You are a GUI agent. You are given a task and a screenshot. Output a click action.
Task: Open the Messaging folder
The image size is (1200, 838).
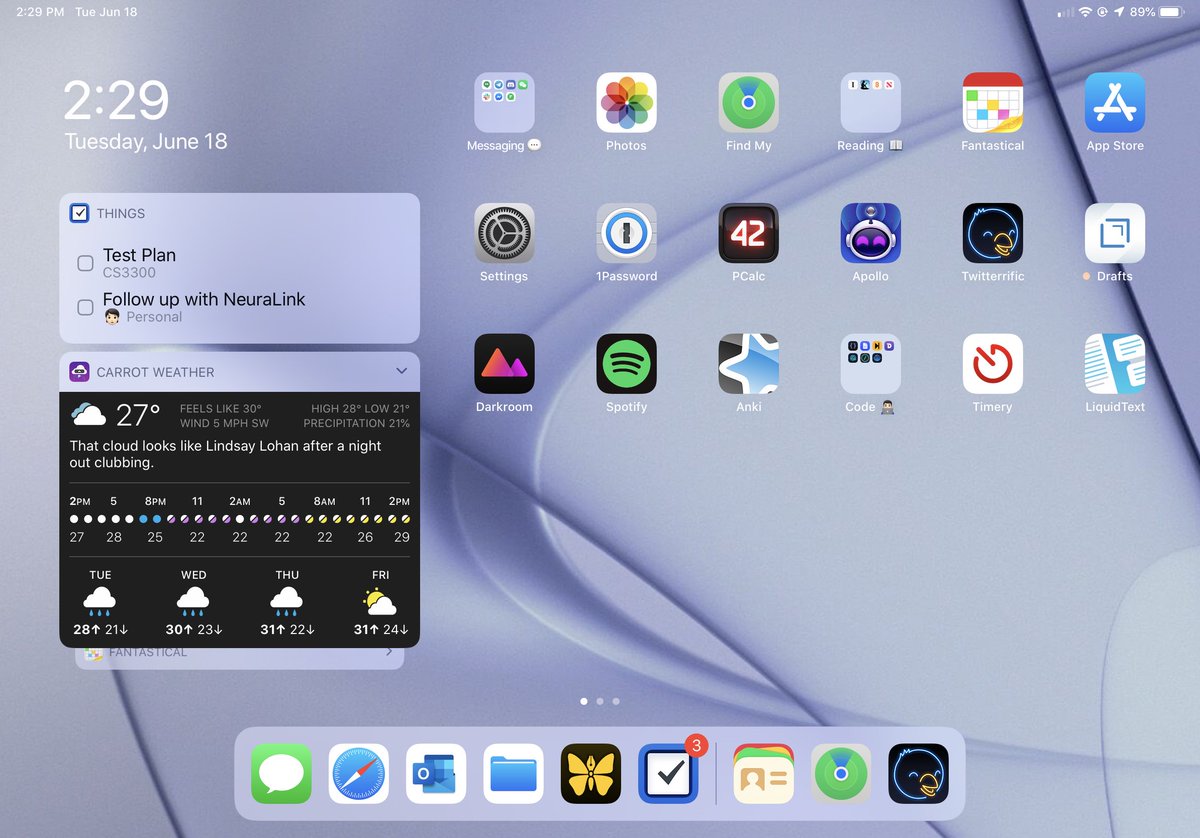(x=504, y=103)
